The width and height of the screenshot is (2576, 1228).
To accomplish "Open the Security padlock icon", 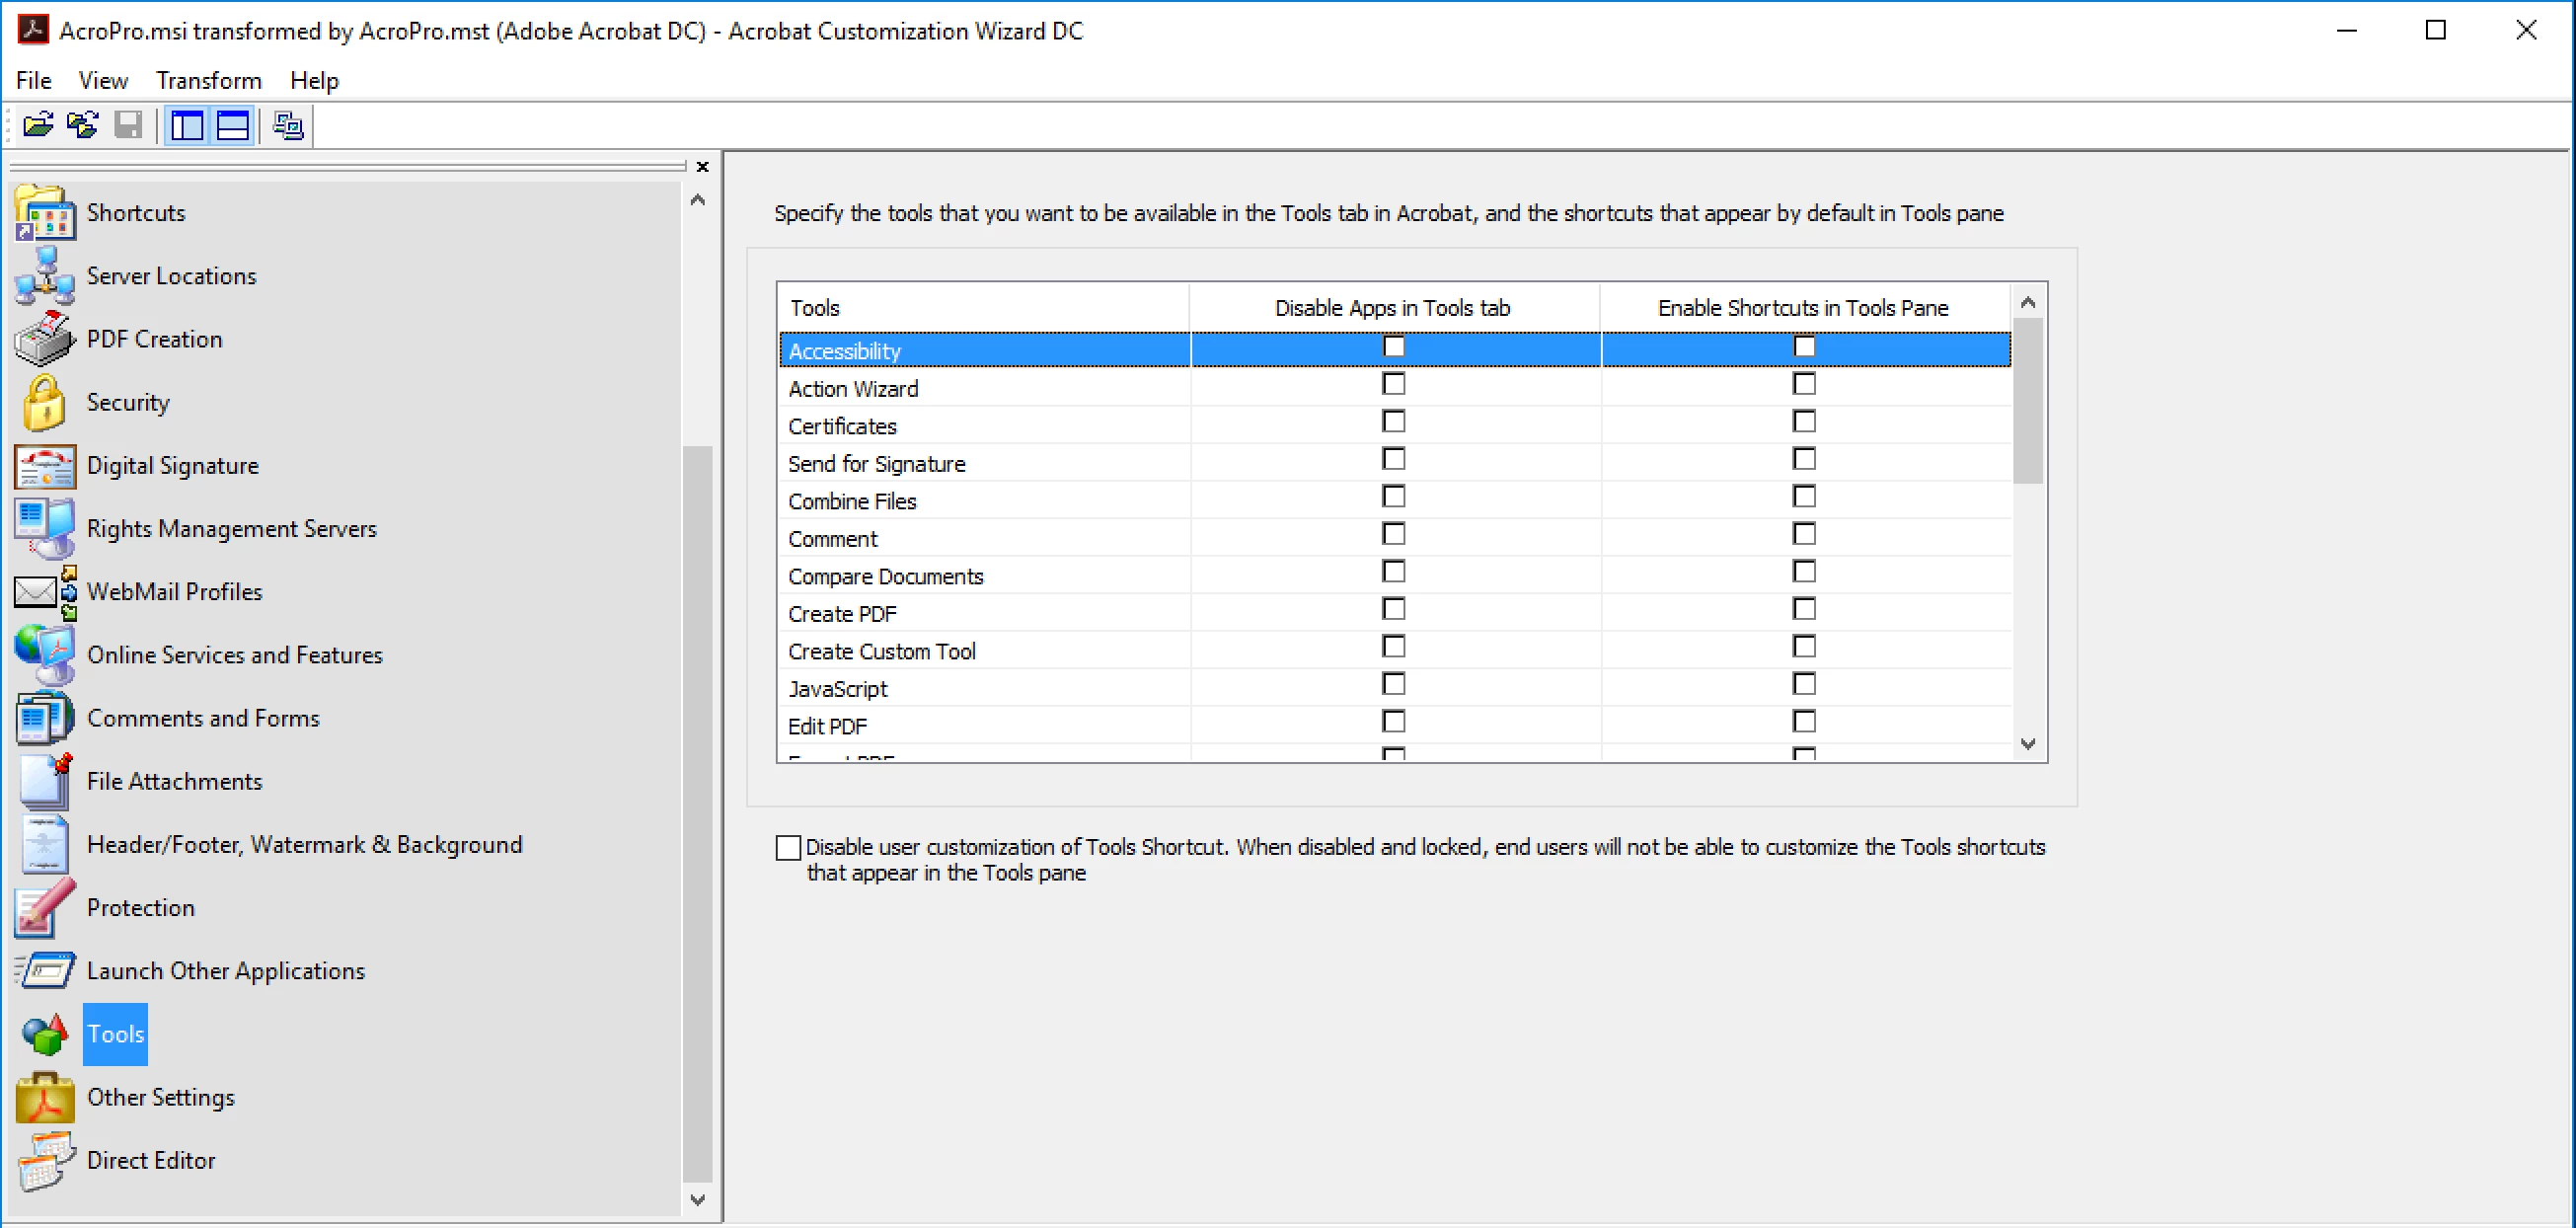I will [x=45, y=402].
